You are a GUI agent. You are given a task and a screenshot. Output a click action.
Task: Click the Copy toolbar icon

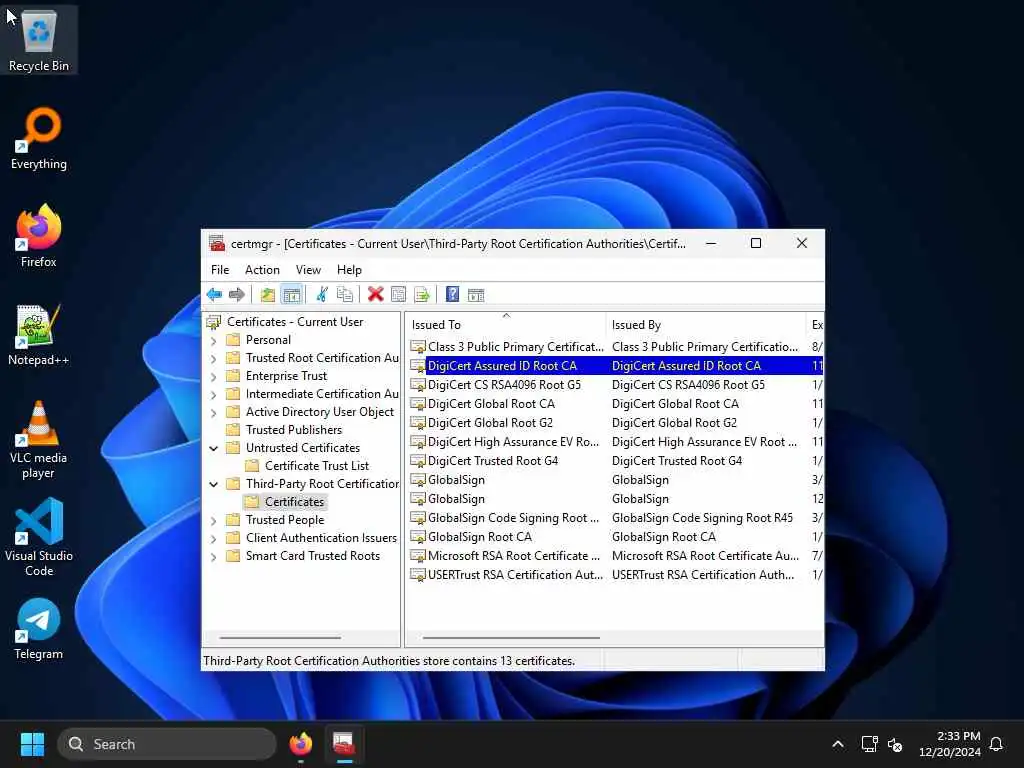click(x=344, y=295)
